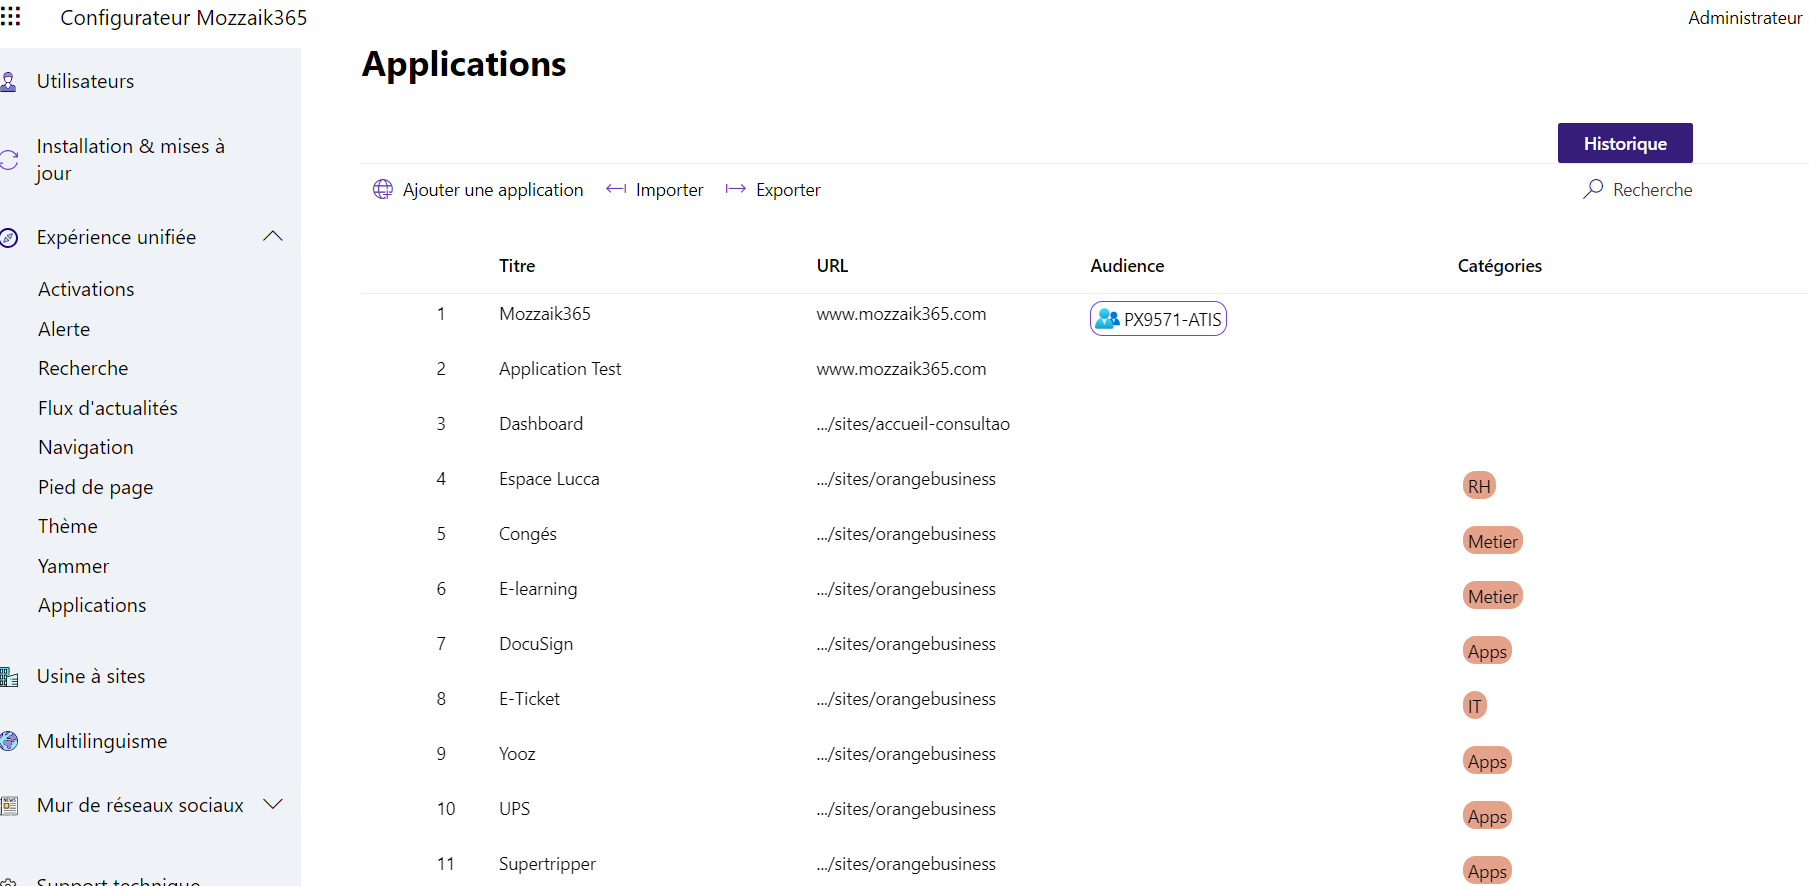Click the people icon in PX9571-ATIS badge

coord(1107,319)
